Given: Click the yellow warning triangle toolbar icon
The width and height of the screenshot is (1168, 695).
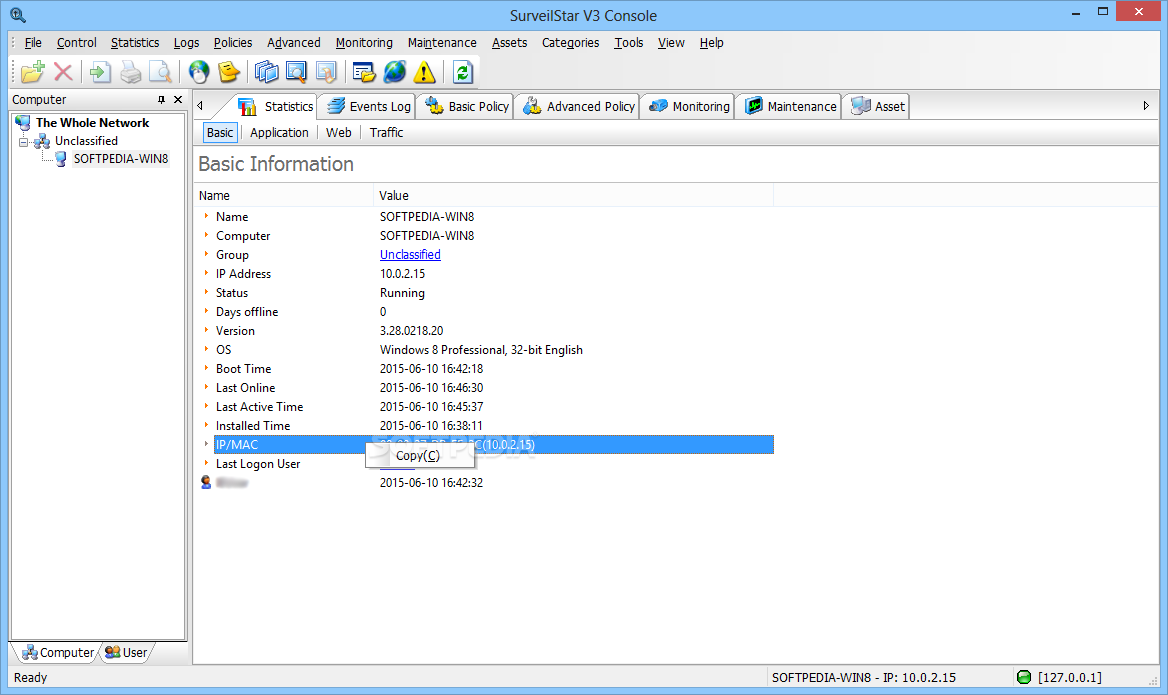Looking at the screenshot, I should coord(425,72).
